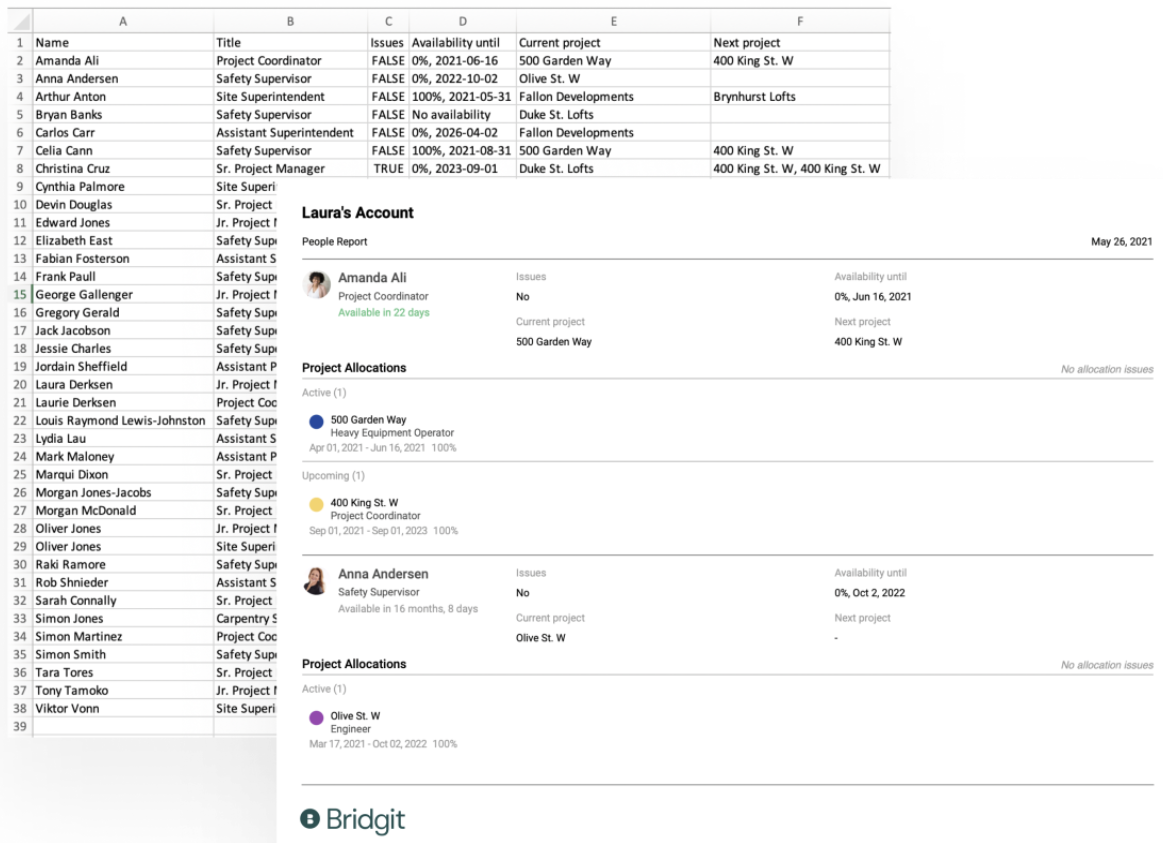Click the 'Engineer' role under Olive St. W
The height and width of the screenshot is (843, 1163).
coord(350,730)
